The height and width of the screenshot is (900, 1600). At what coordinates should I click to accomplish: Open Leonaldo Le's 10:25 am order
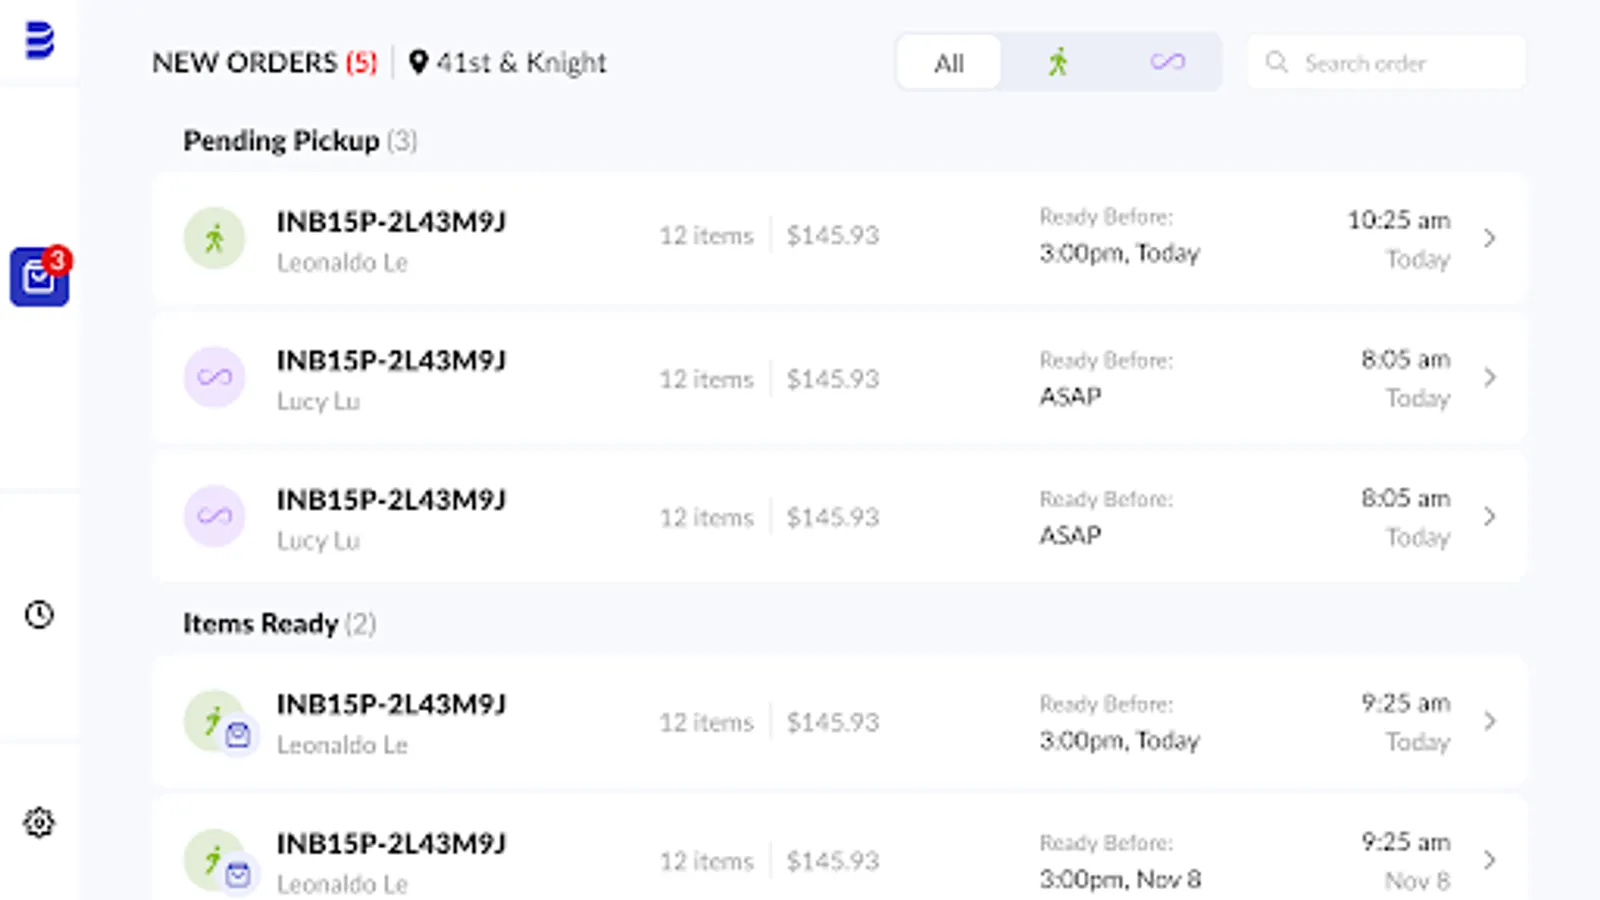[391, 222]
